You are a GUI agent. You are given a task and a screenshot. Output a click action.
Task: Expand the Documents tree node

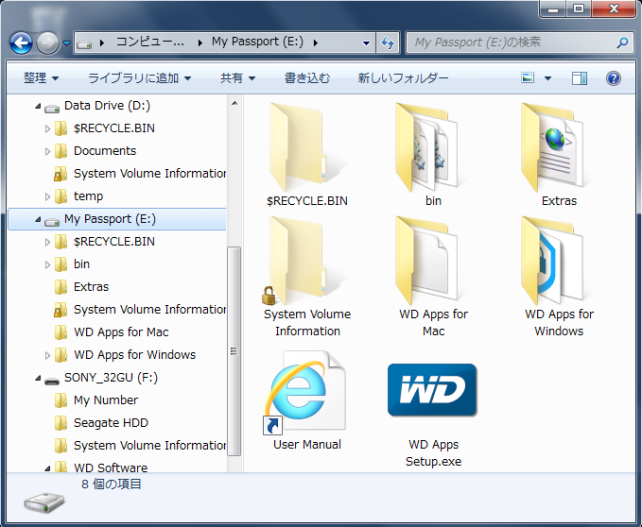tap(47, 151)
